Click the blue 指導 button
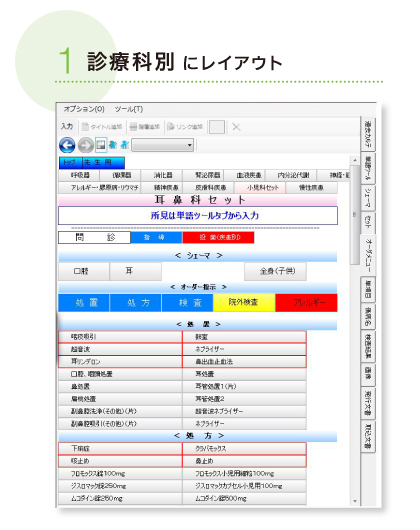Screen dimensions: 420x530 [156, 237]
